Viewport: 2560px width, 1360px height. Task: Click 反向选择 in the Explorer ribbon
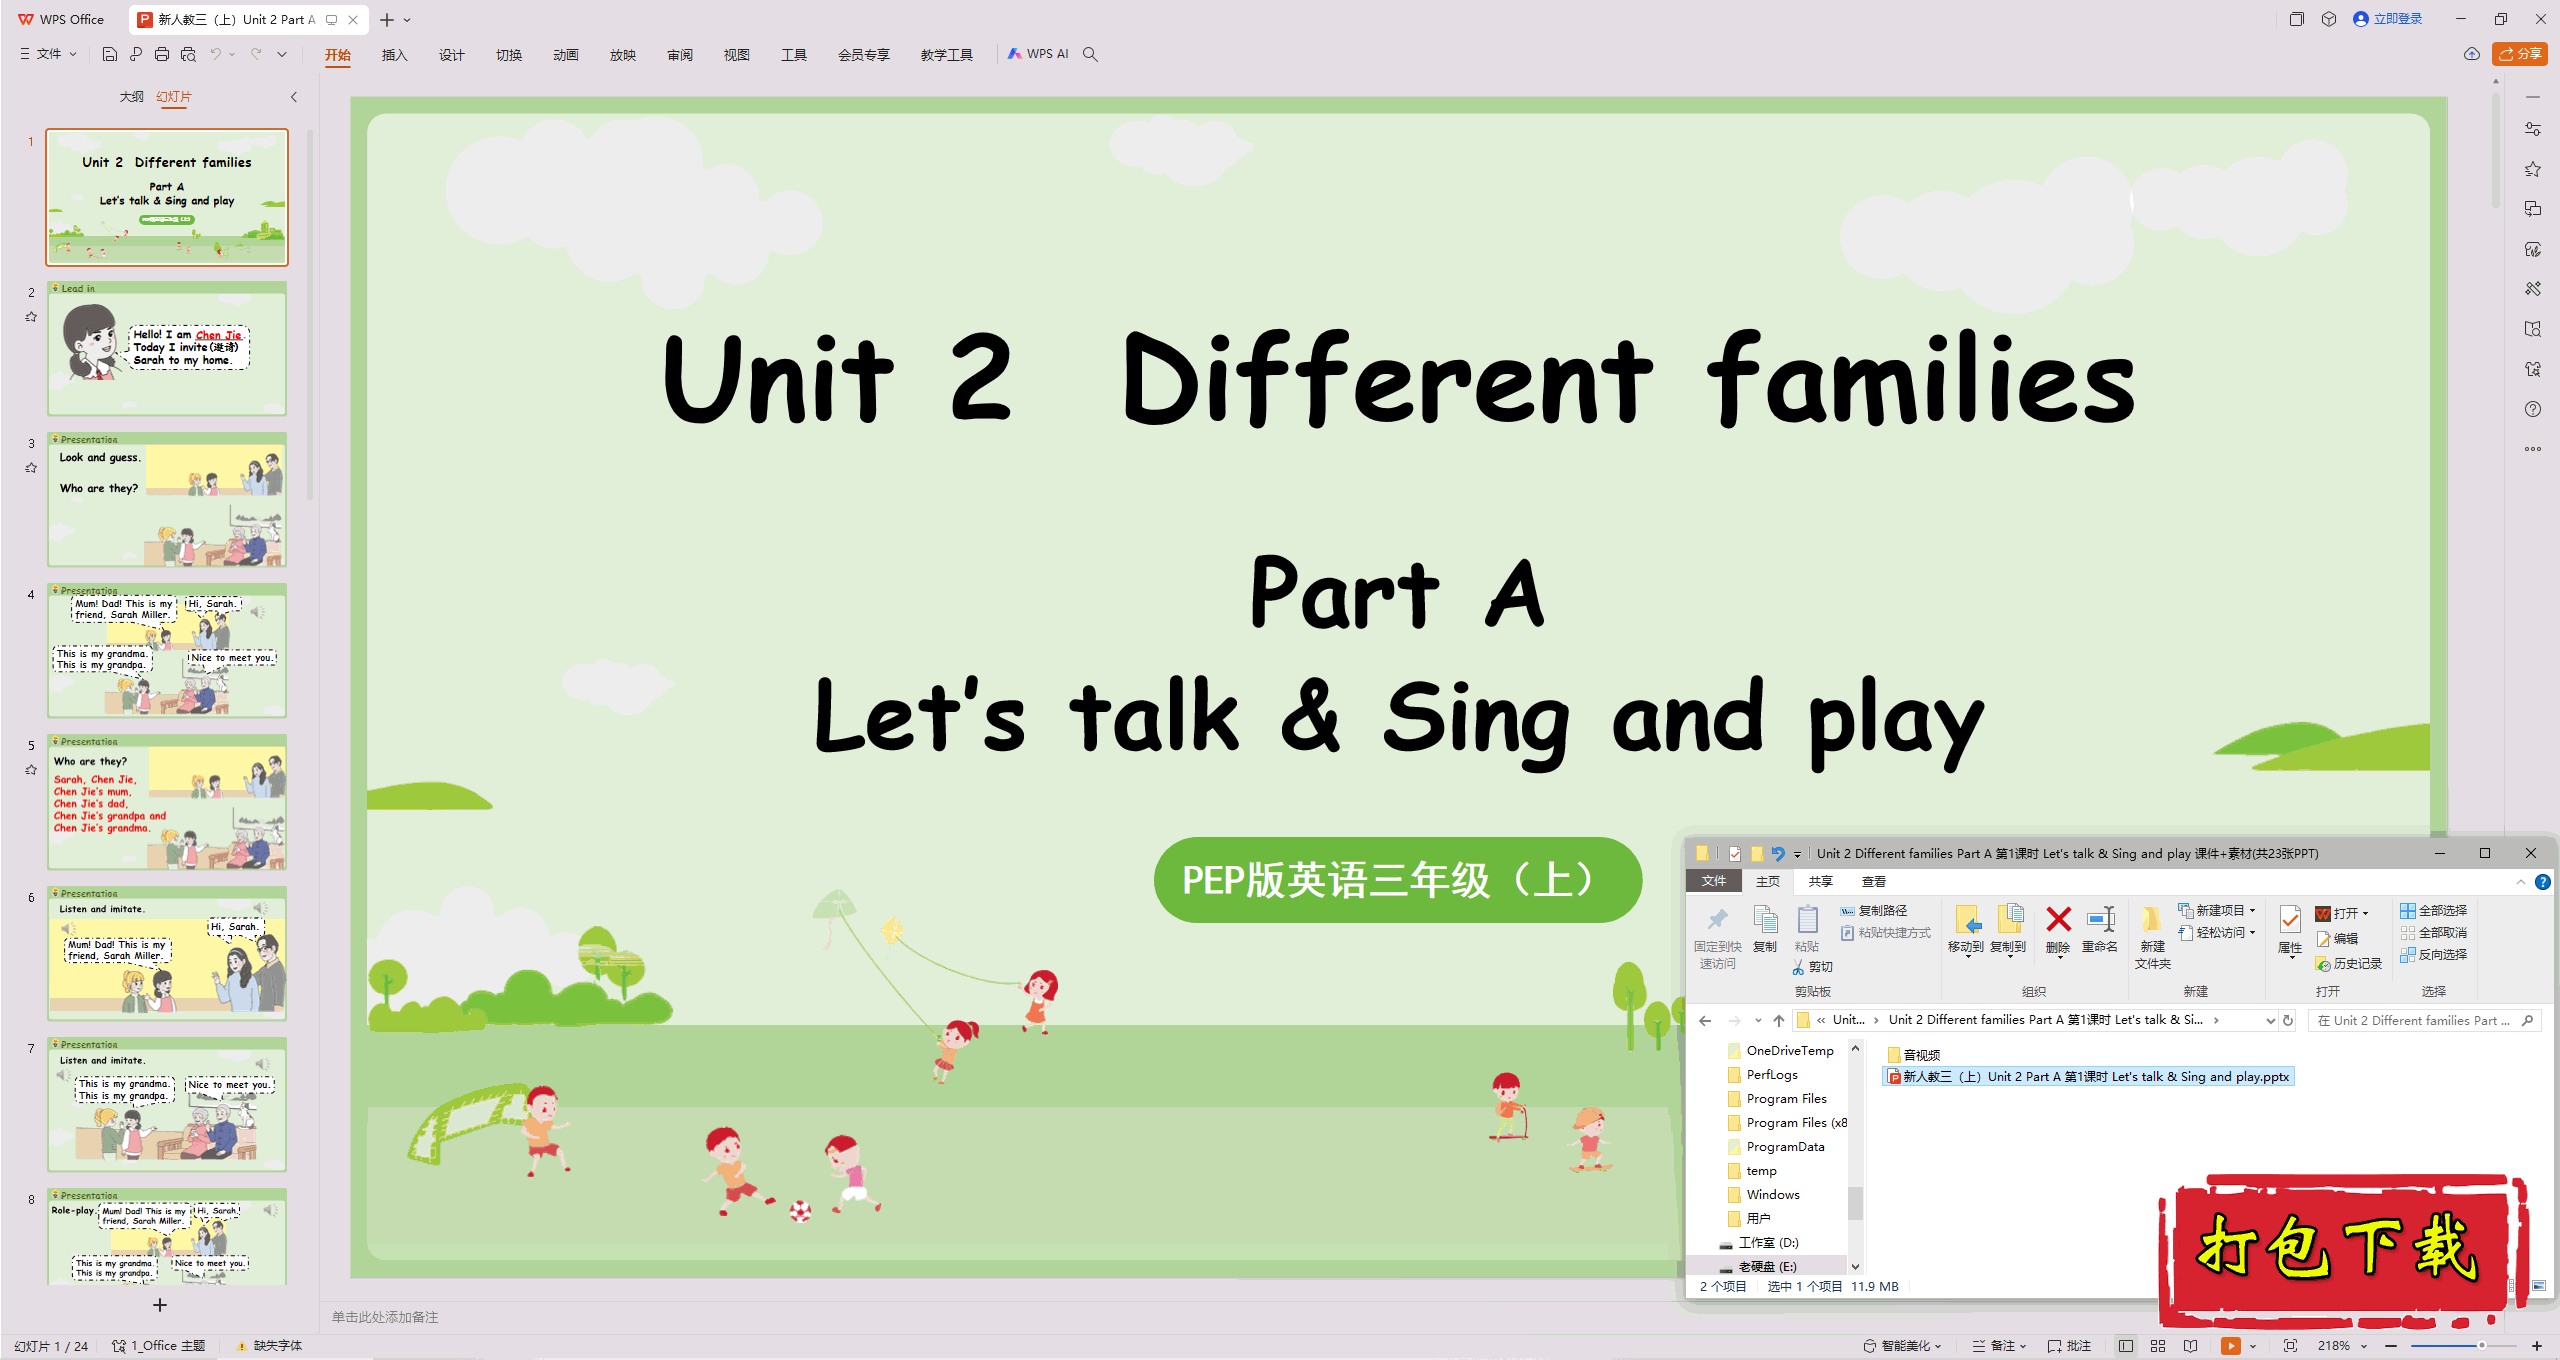[2433, 954]
